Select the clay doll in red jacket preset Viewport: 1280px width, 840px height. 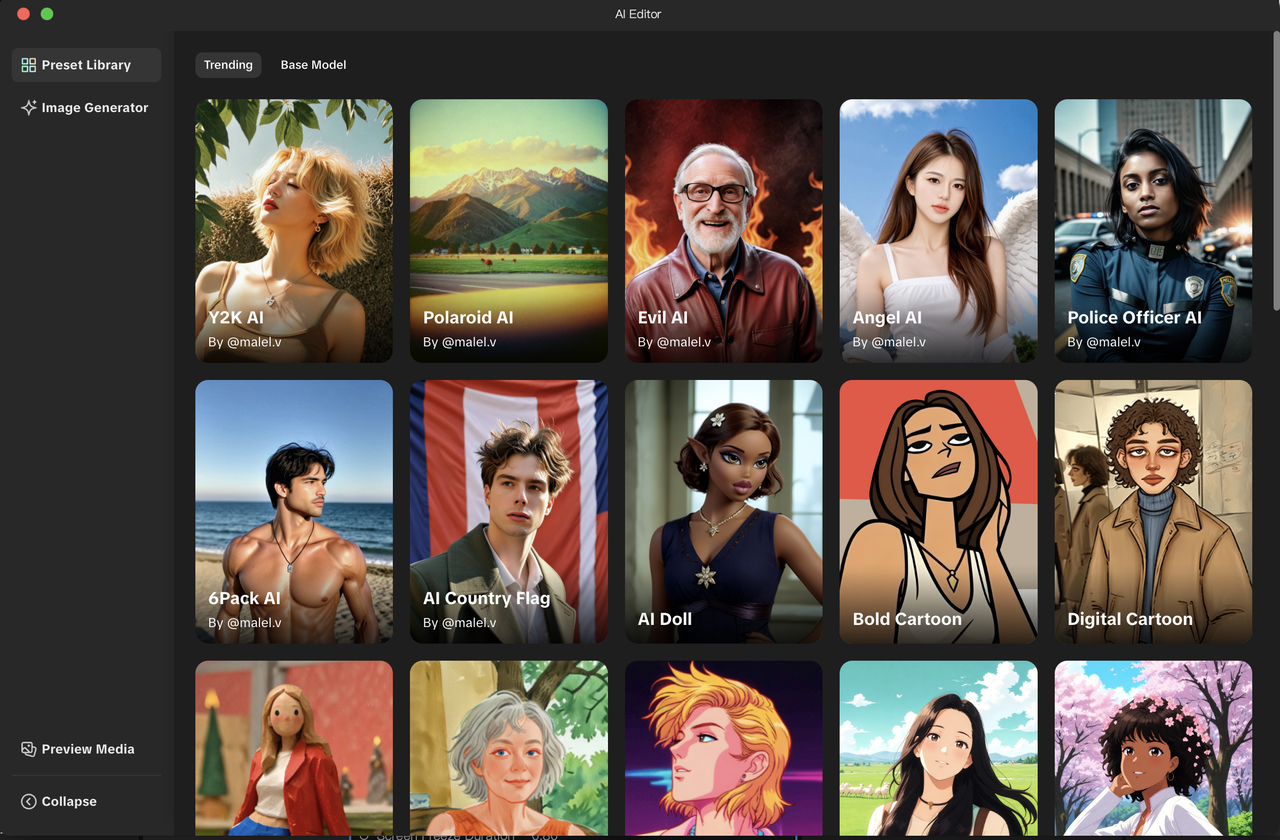[x=294, y=748]
